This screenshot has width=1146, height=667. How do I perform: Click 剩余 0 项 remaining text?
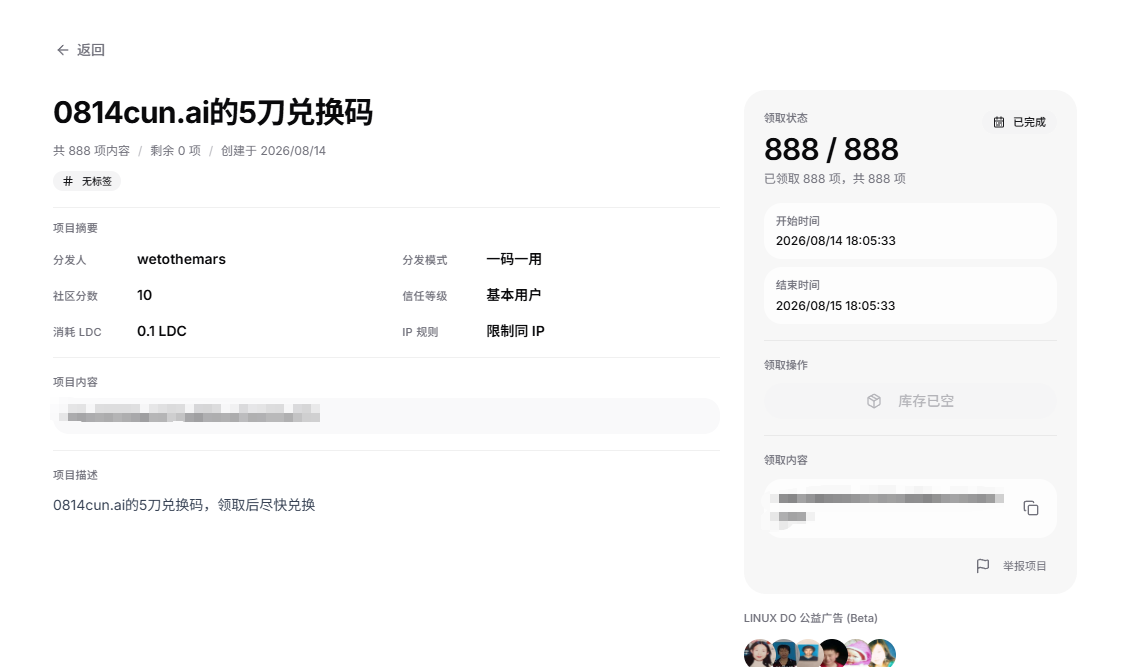point(175,150)
